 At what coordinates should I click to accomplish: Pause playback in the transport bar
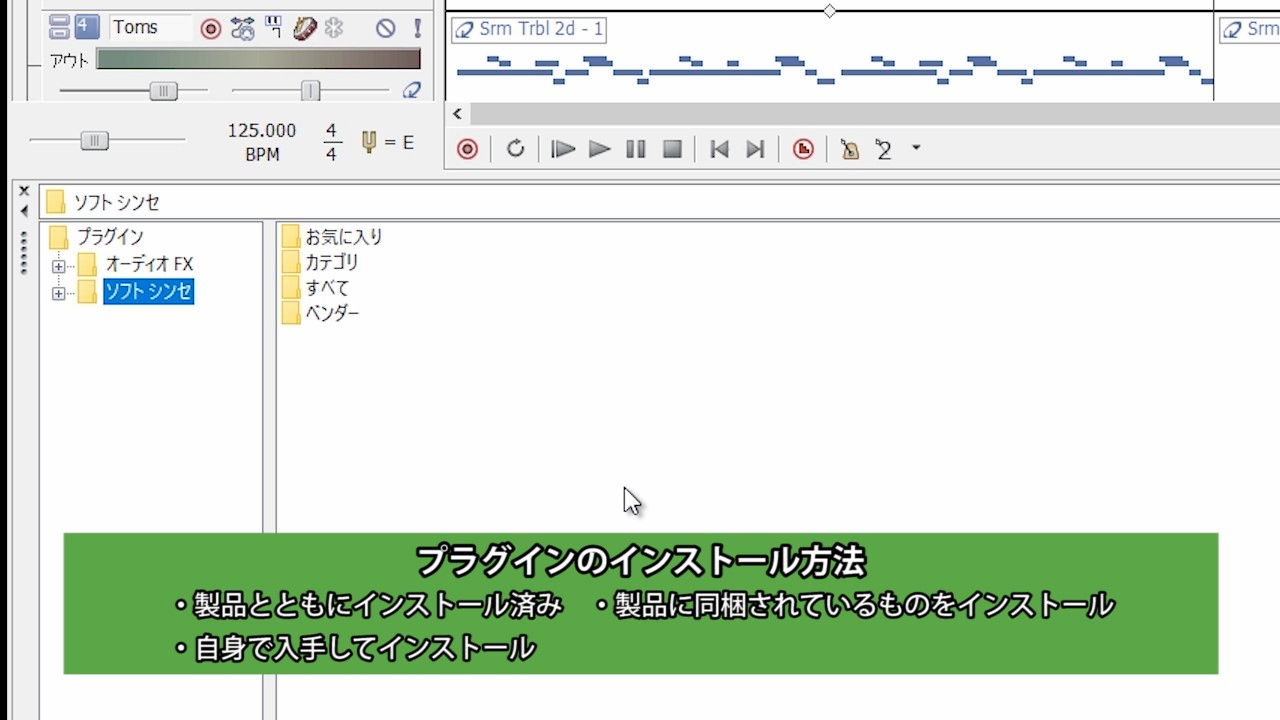coord(635,149)
